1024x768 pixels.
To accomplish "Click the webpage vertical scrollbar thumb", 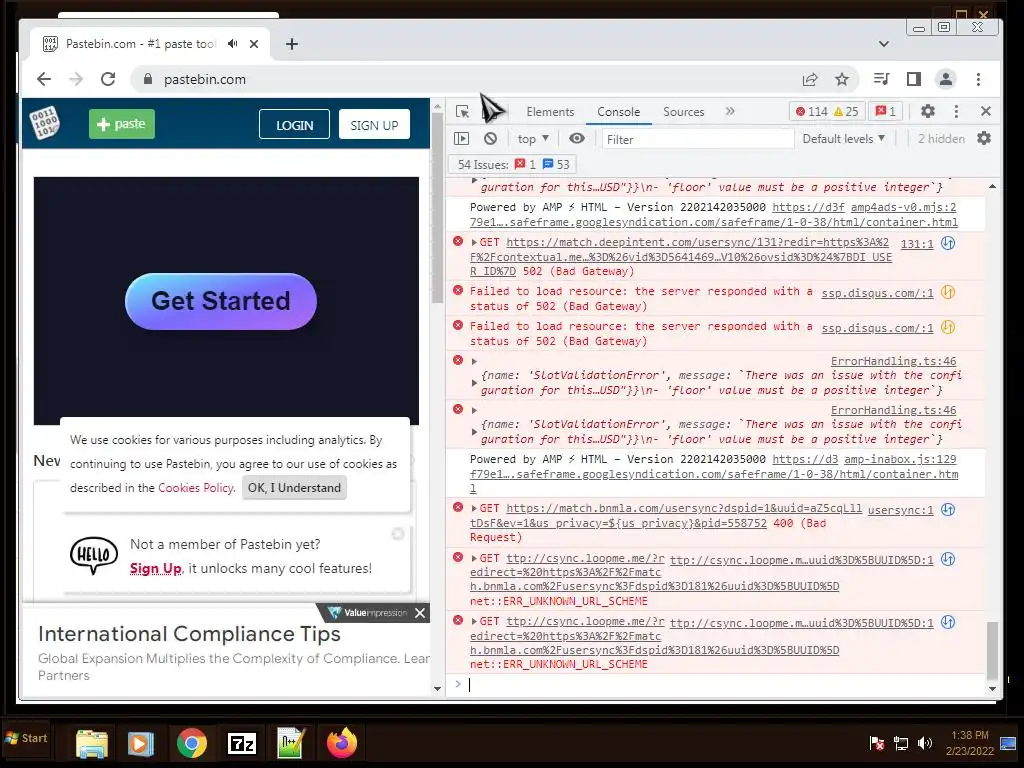I will (437, 208).
